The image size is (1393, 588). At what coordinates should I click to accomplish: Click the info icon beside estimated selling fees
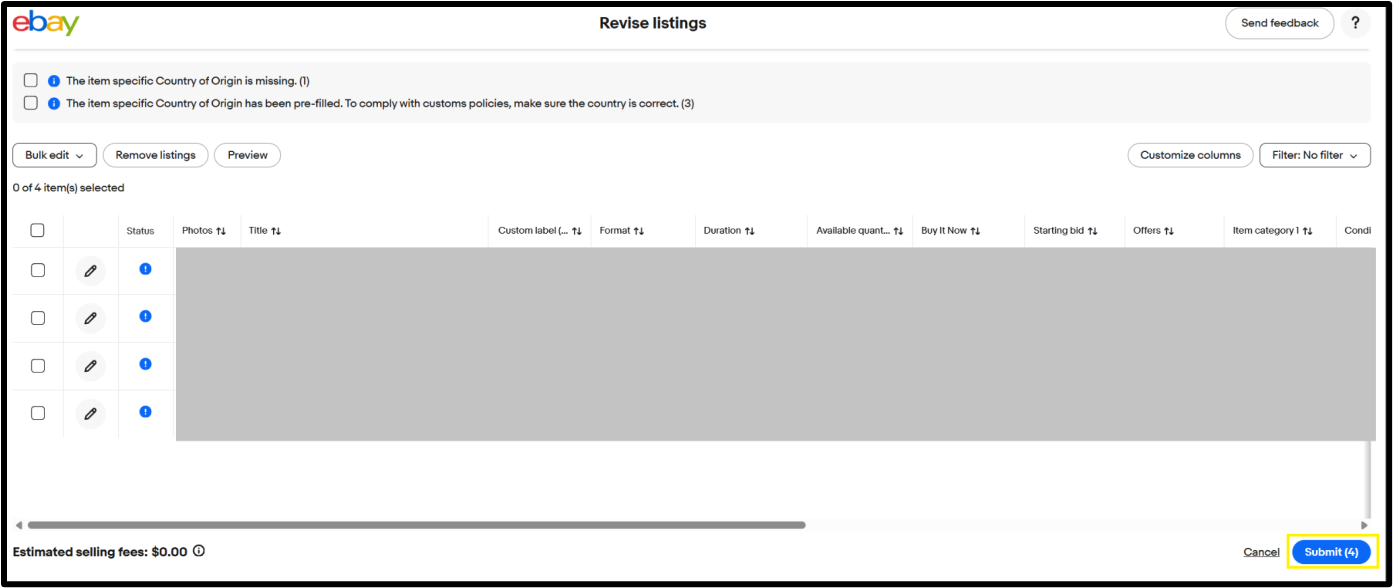(x=199, y=551)
